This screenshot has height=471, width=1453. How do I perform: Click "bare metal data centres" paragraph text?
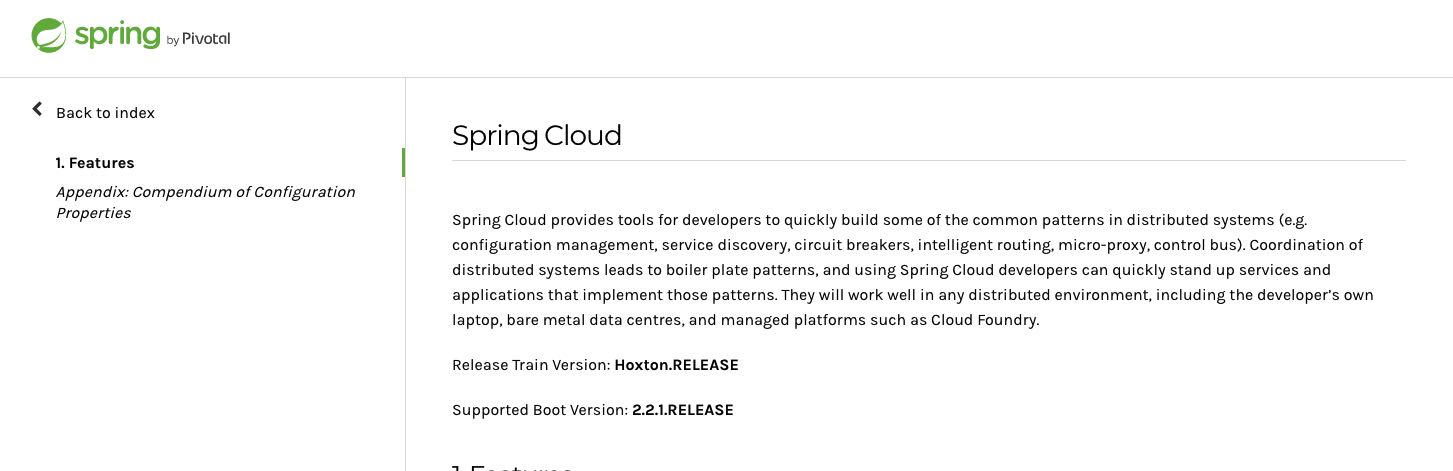click(x=594, y=320)
